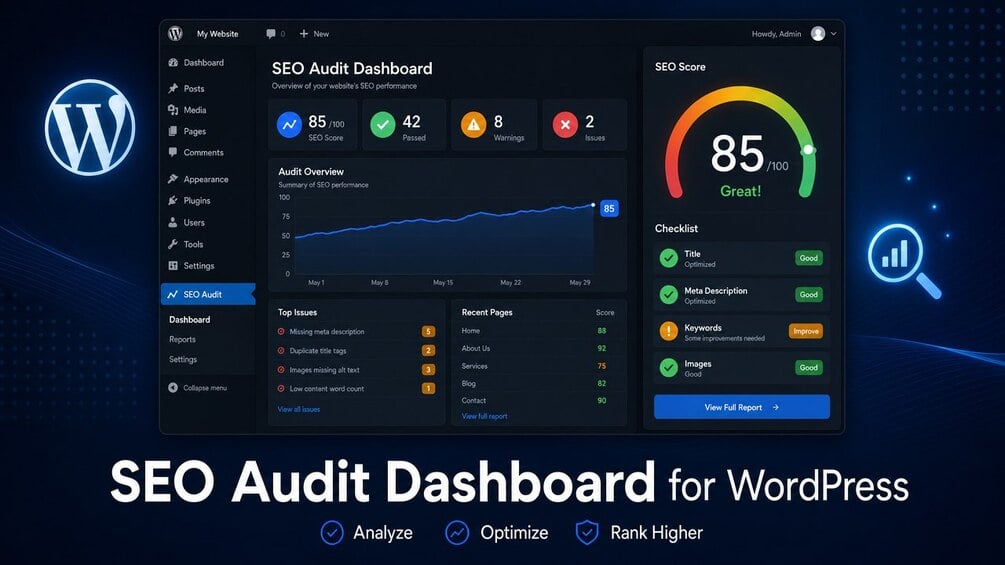Click the Score column header
The height and width of the screenshot is (565, 1005).
605,313
